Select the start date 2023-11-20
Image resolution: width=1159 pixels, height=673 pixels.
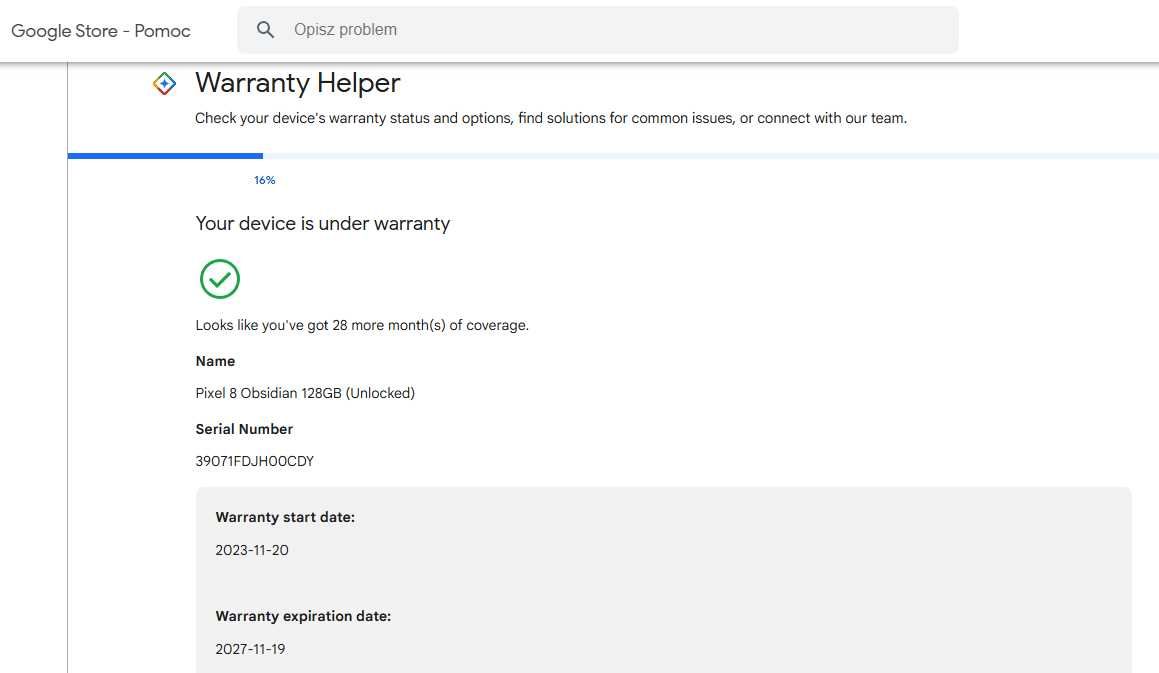252,550
